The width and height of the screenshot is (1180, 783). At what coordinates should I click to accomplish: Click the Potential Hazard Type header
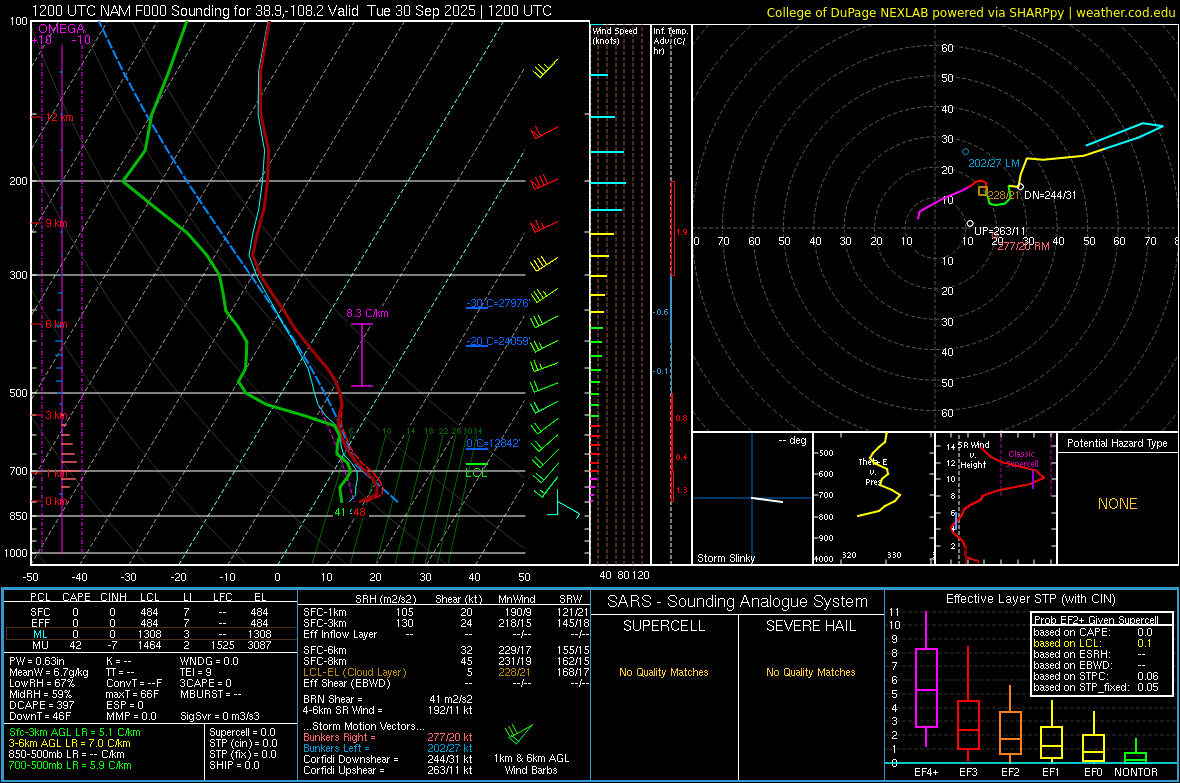coord(1117,443)
